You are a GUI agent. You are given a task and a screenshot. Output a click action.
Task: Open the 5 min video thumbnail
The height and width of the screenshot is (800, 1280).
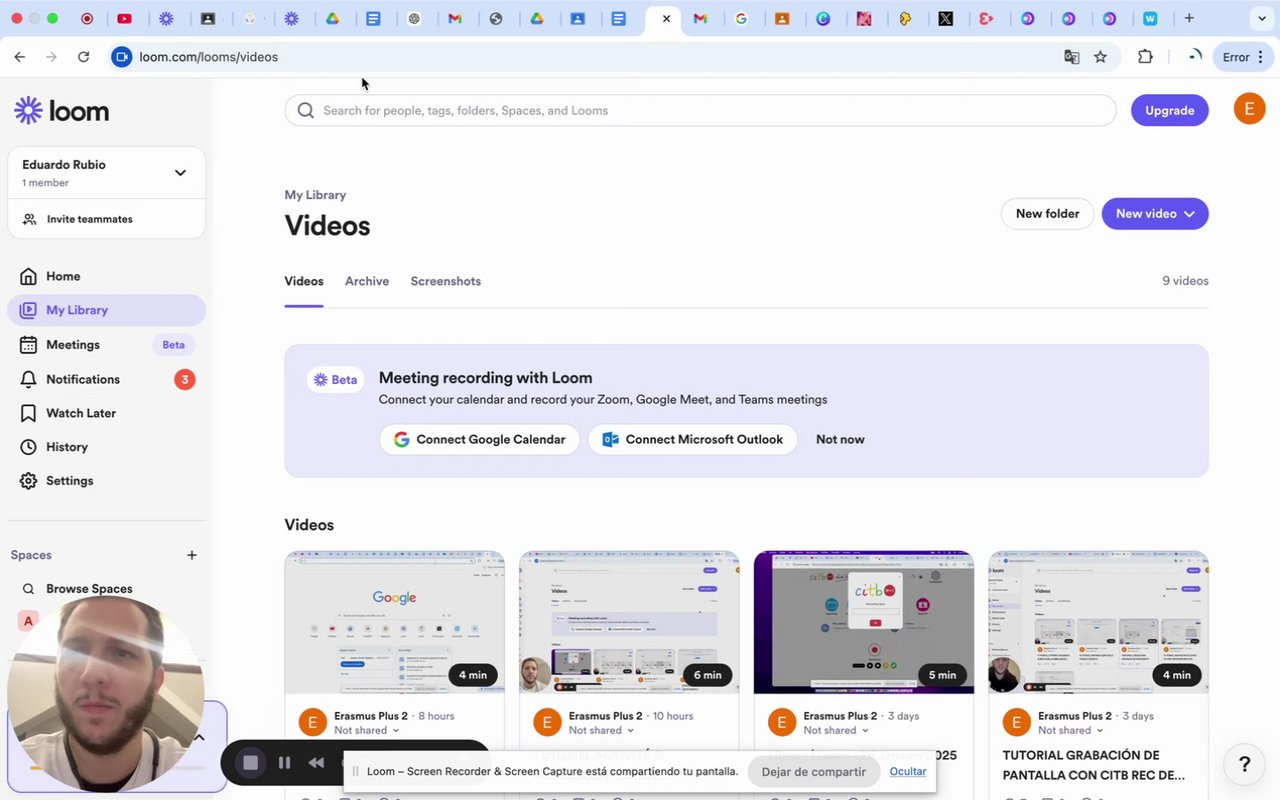point(864,622)
